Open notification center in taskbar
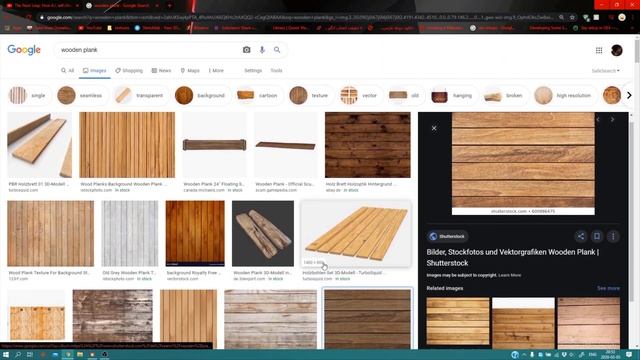This screenshot has width=640, height=360. (x=629, y=355)
